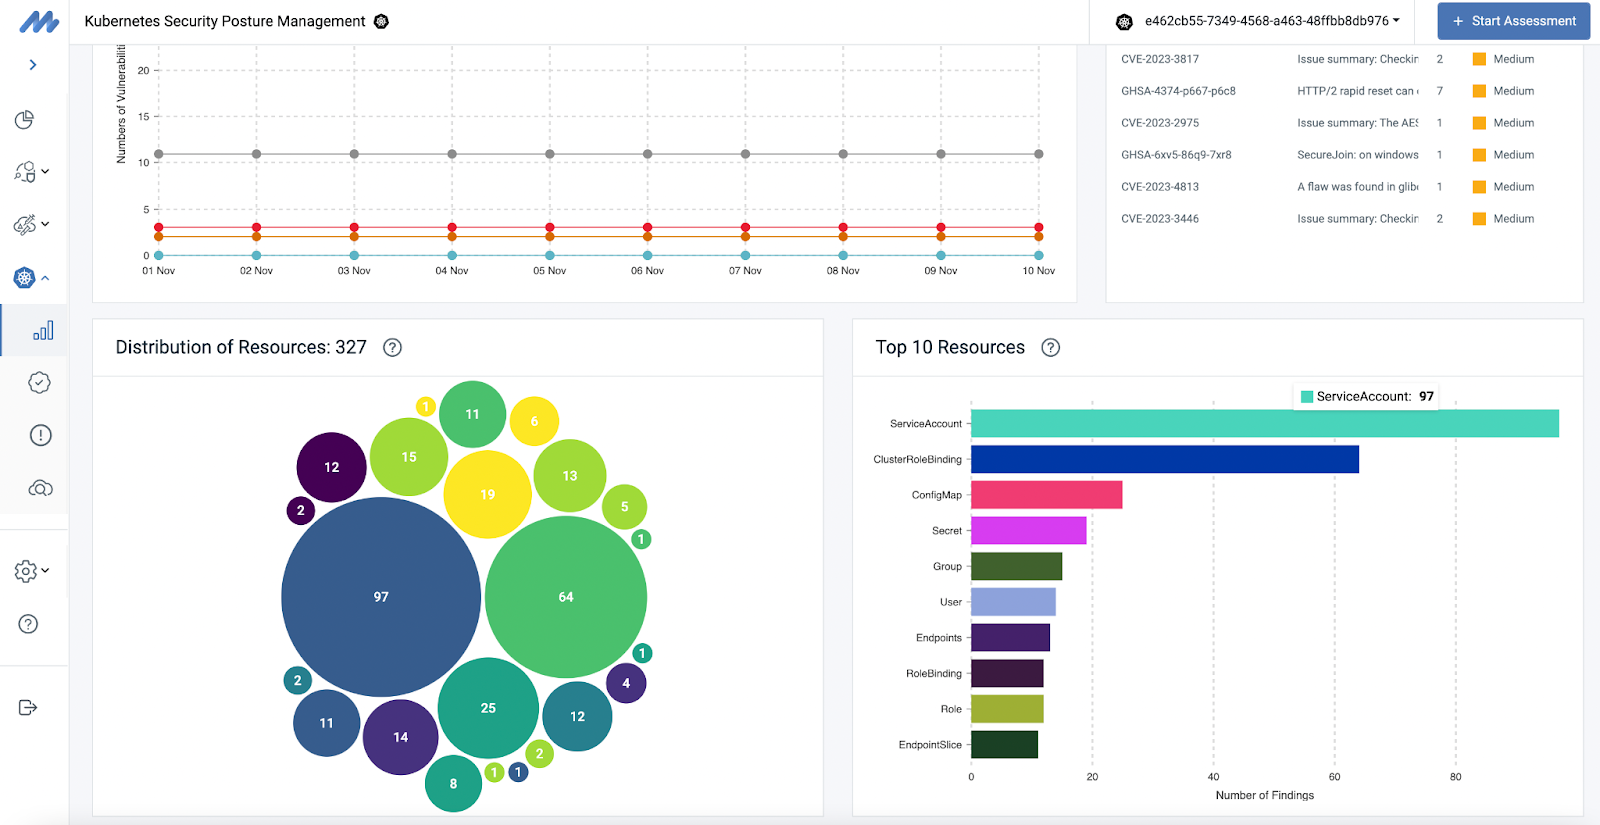This screenshot has height=825, width=1600.
Task: Select the bubble labeled 64 in distribution chart
Action: pyautogui.click(x=566, y=597)
